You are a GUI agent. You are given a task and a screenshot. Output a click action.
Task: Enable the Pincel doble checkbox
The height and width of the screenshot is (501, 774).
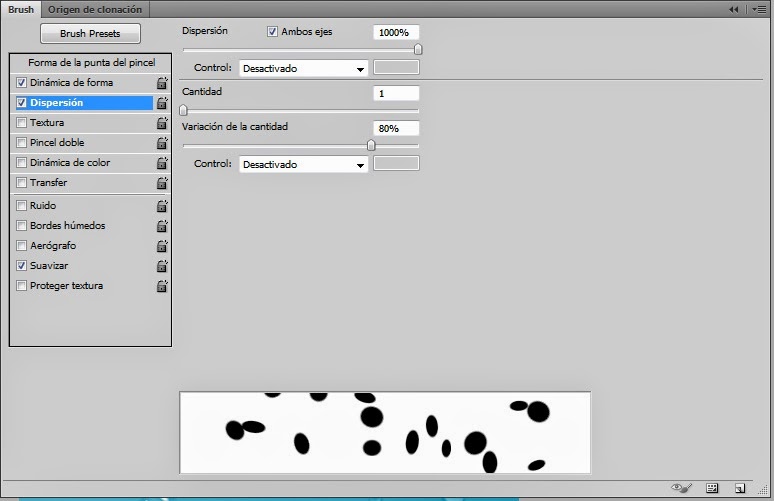21,143
